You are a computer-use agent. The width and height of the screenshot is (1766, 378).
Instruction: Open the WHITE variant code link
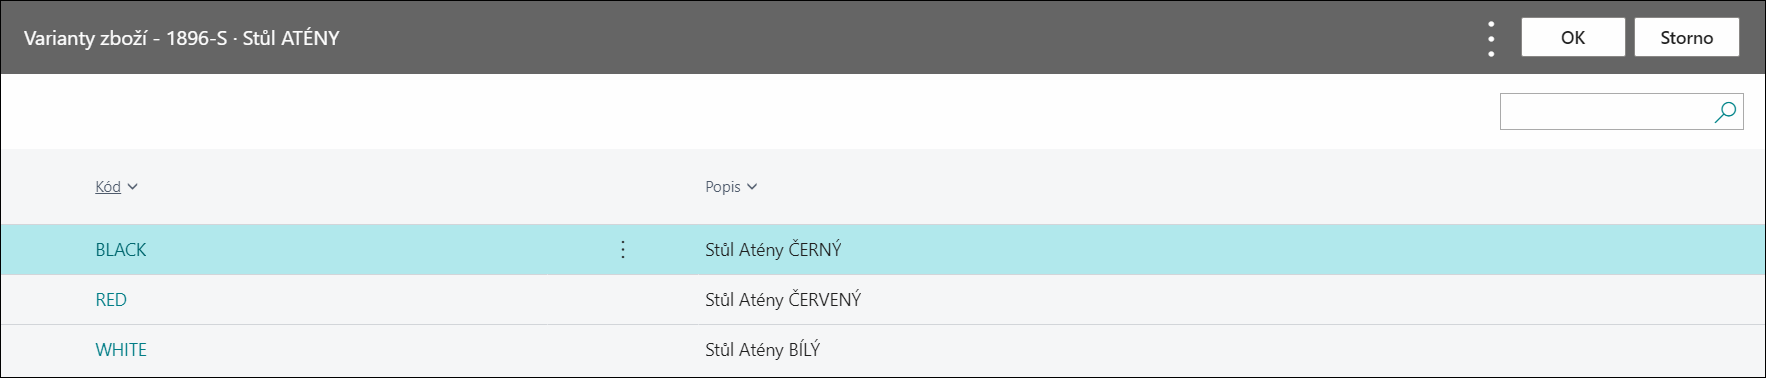pos(121,350)
